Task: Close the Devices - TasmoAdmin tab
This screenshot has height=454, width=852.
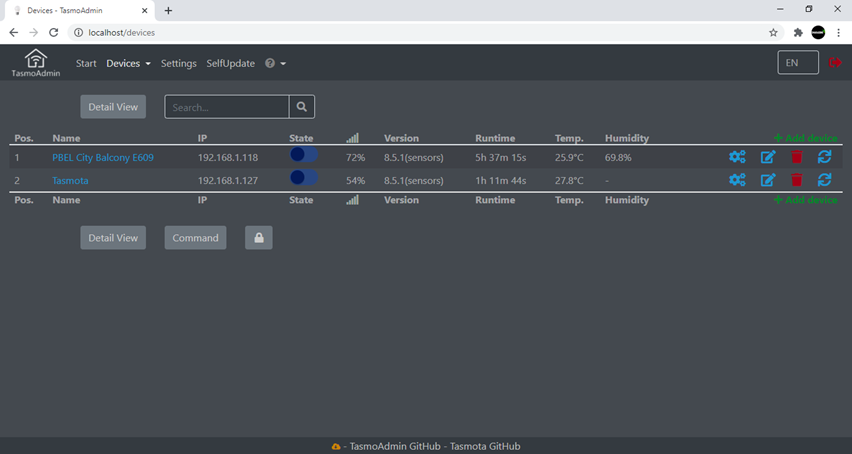Action: 145,10
